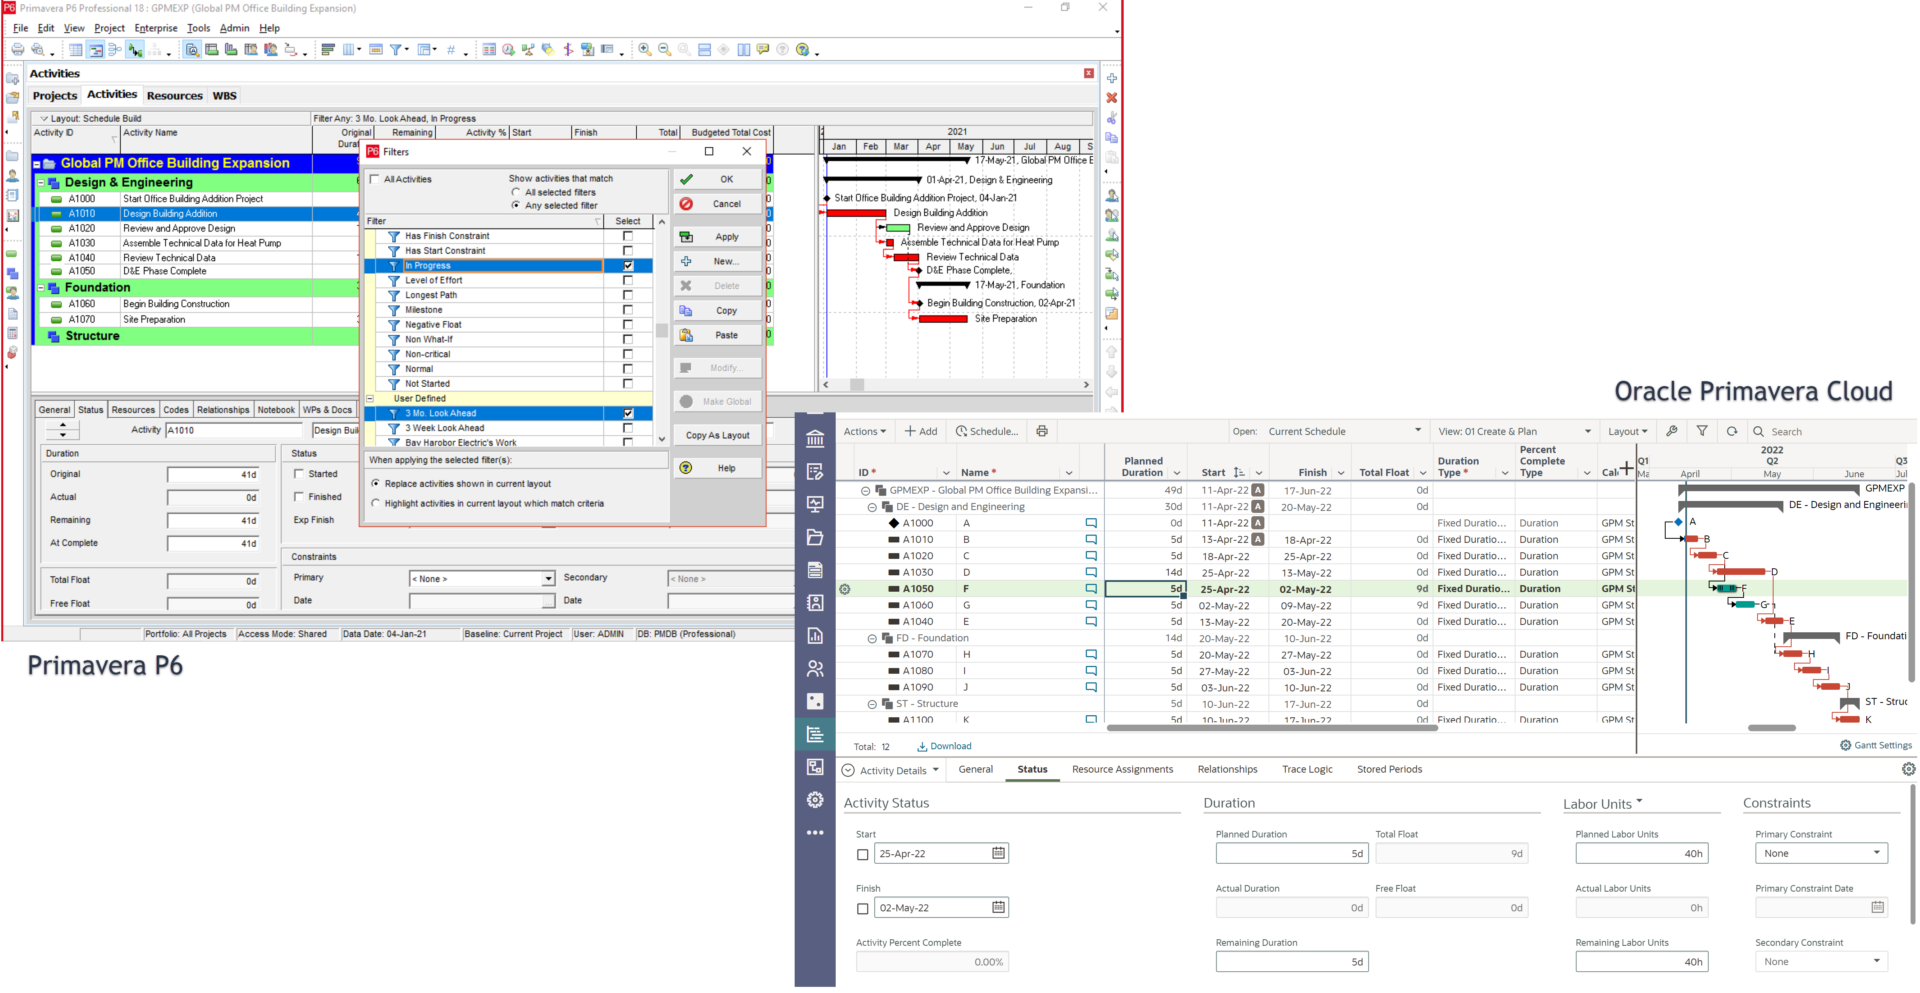Click the Zoom Out magnifier in P6 toolbar
Viewport: 1920px width, 993px height.
coord(664,49)
